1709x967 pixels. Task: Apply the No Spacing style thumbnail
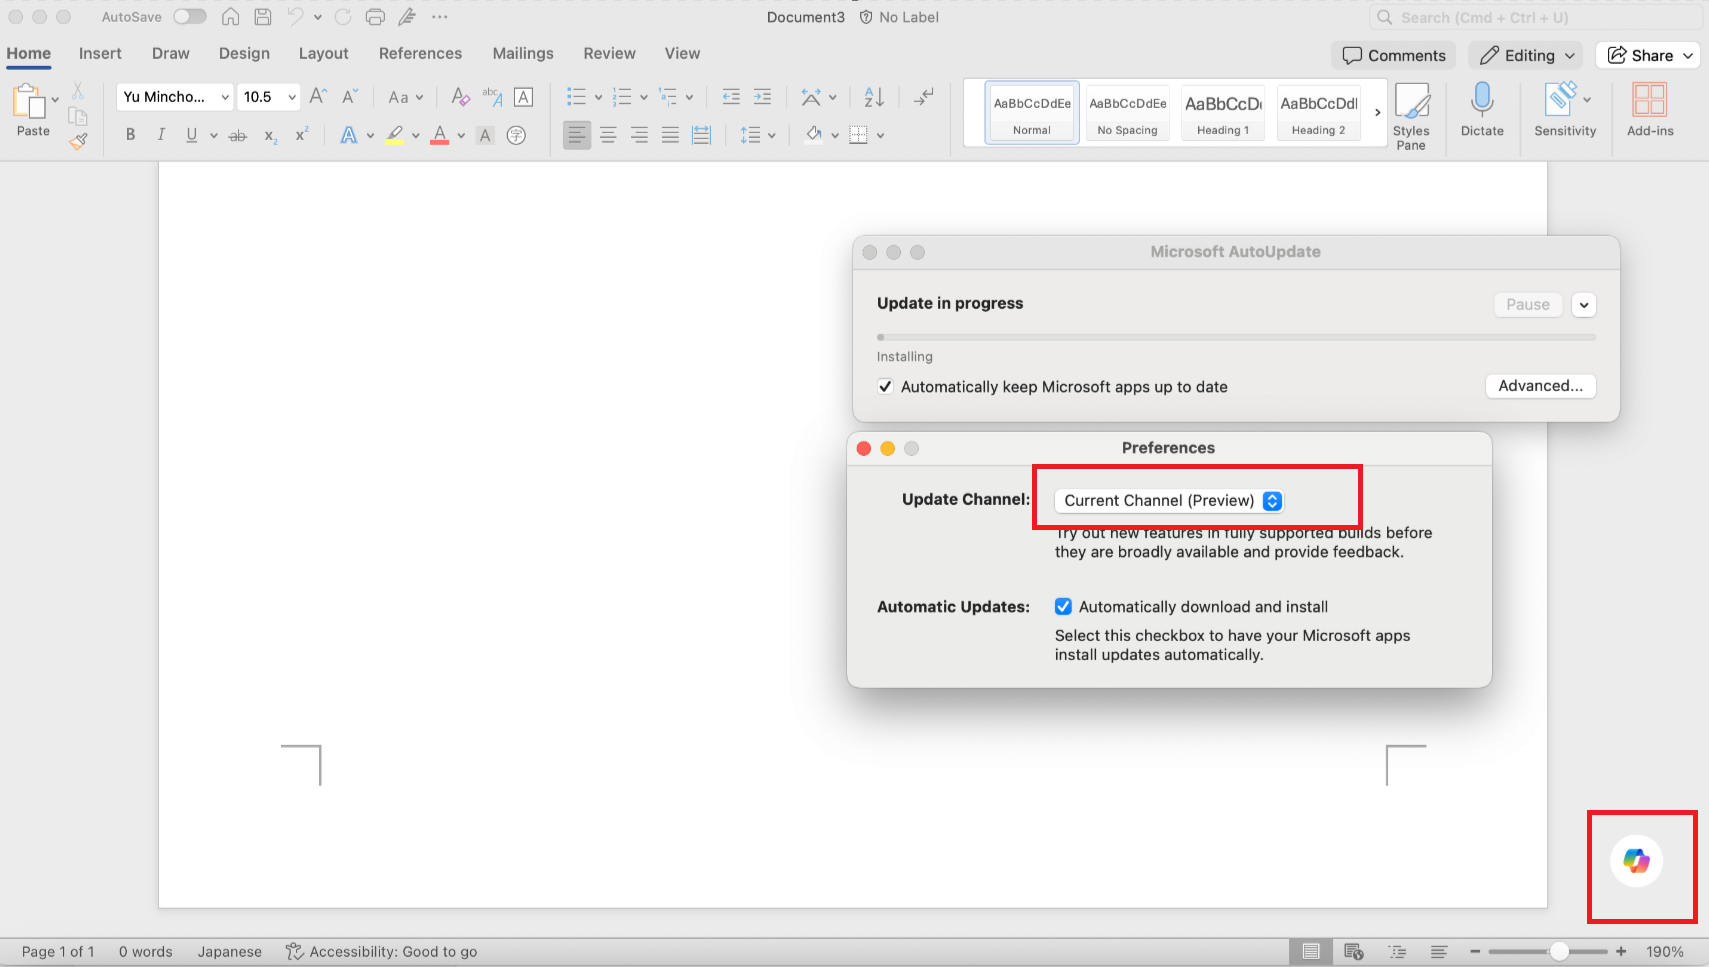click(x=1127, y=112)
